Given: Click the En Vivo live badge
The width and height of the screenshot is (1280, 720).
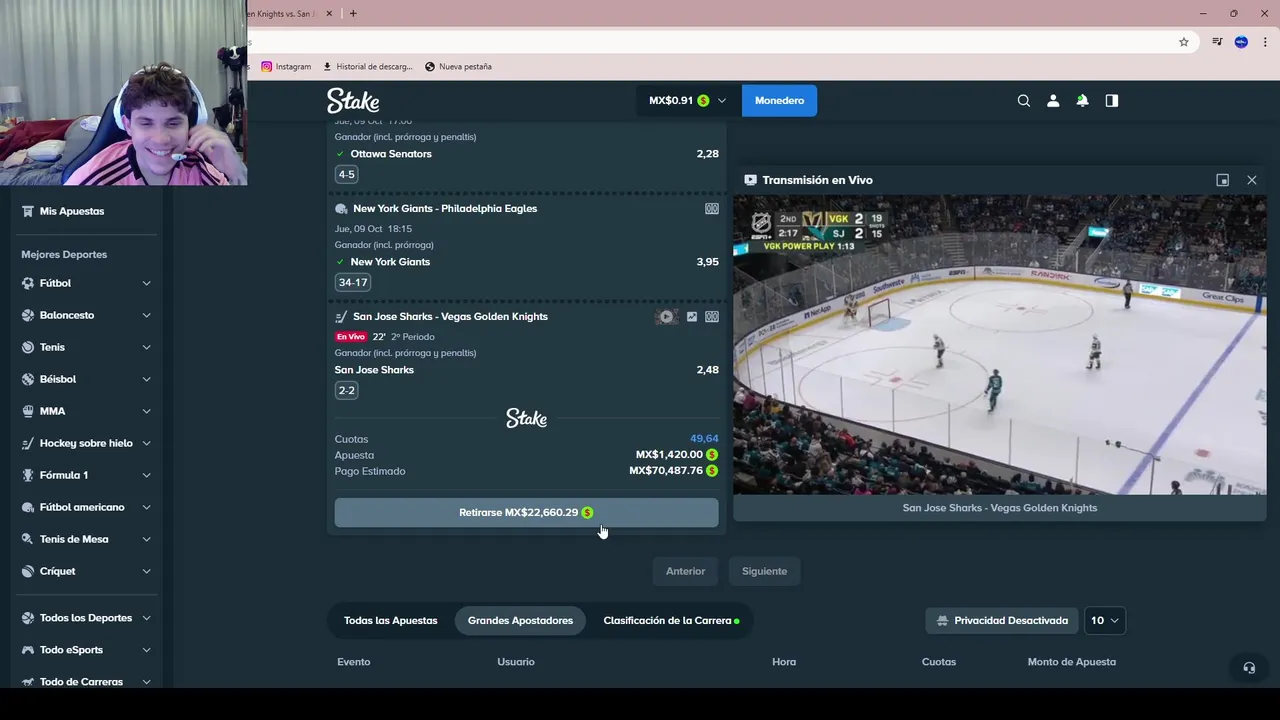Looking at the screenshot, I should (351, 337).
